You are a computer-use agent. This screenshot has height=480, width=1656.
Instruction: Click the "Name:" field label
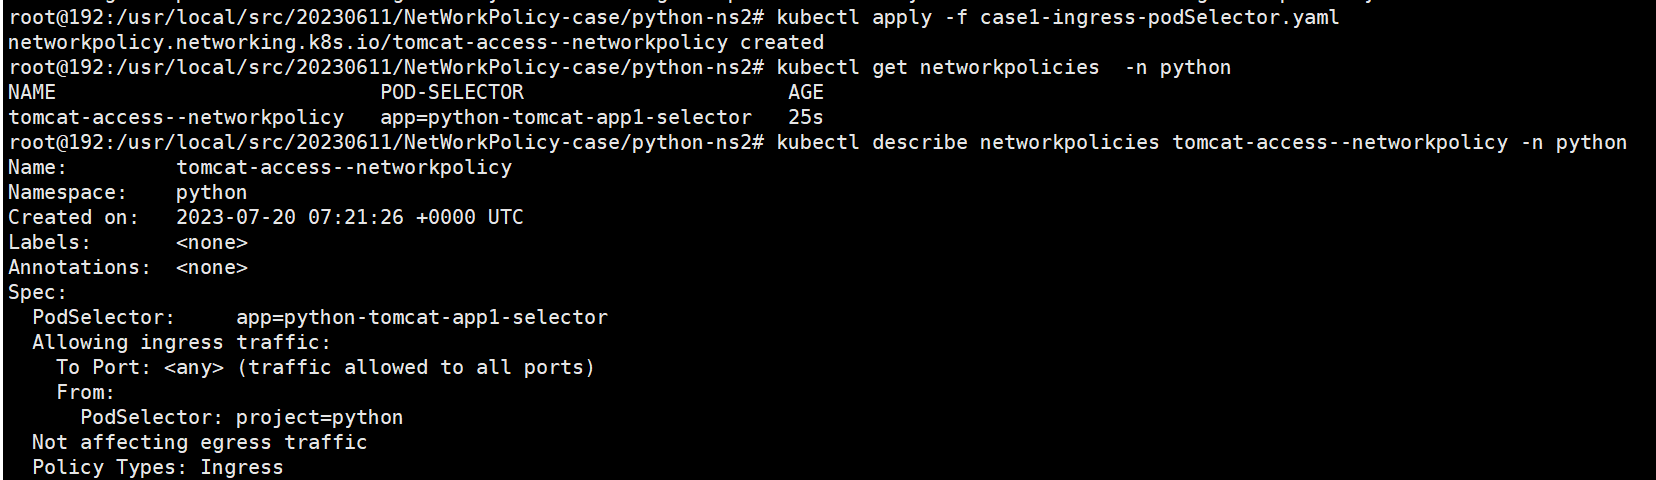pos(38,167)
